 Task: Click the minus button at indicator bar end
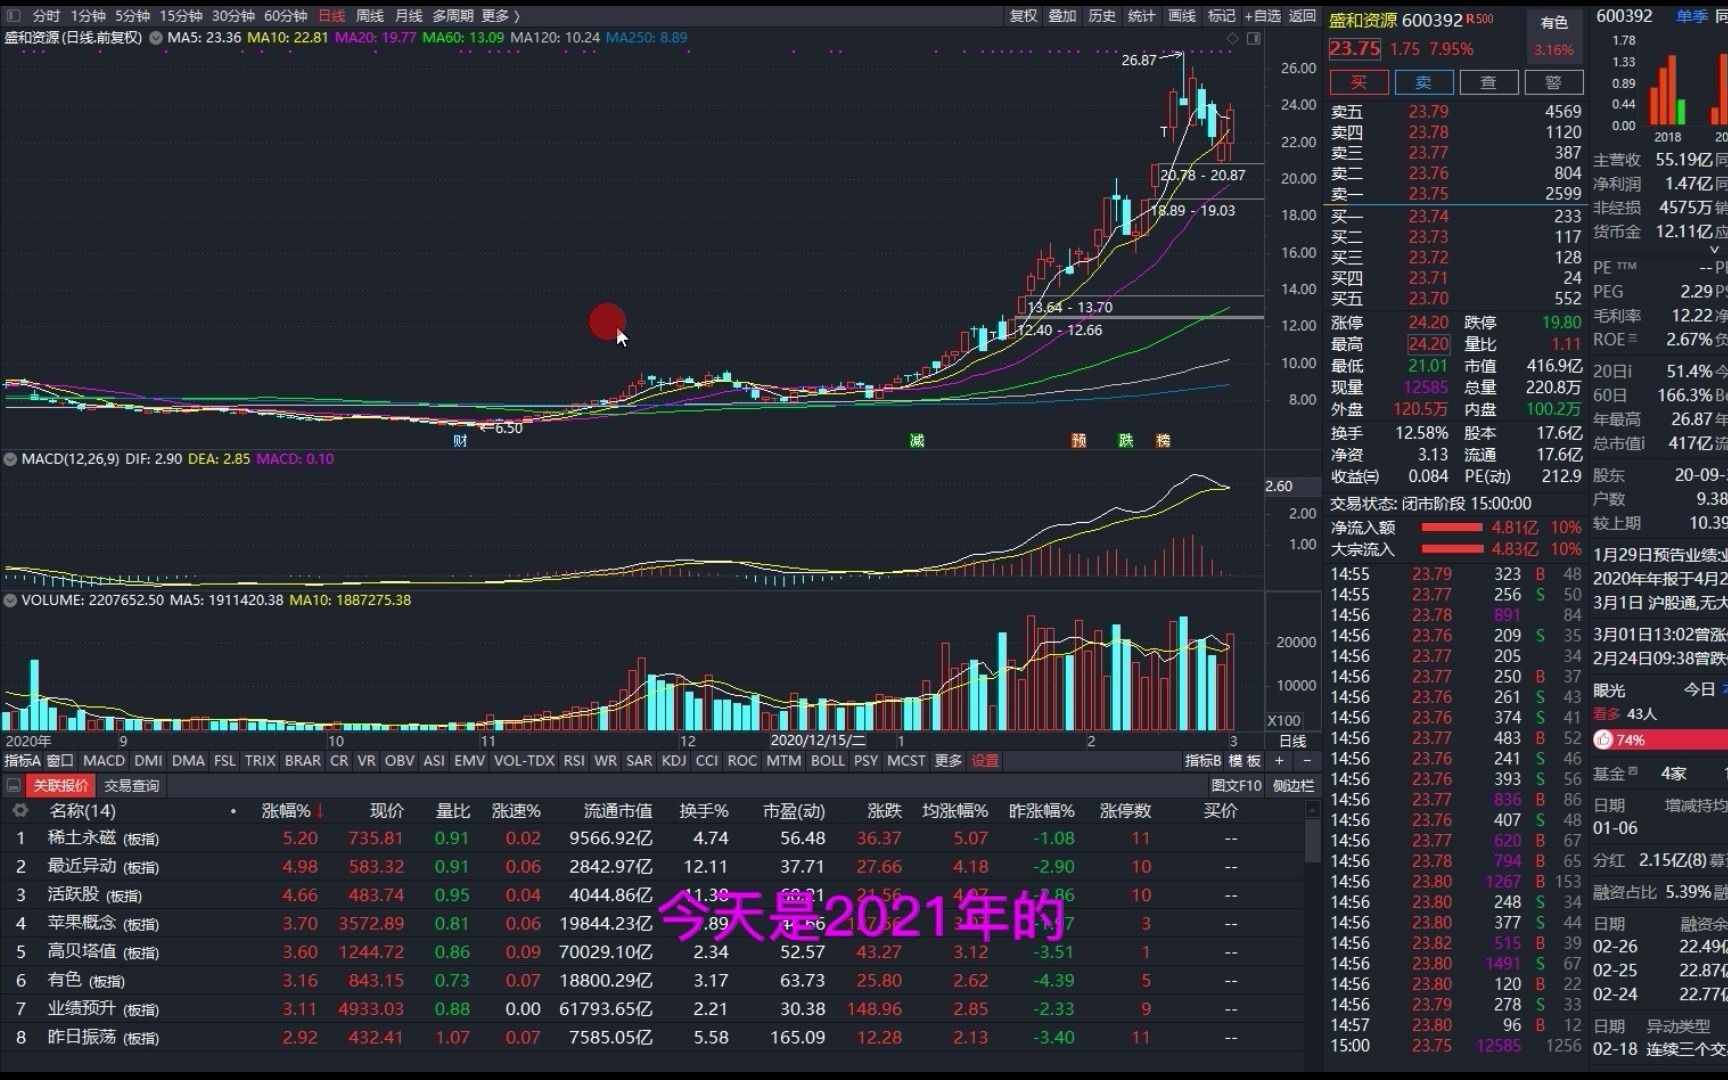(1307, 761)
